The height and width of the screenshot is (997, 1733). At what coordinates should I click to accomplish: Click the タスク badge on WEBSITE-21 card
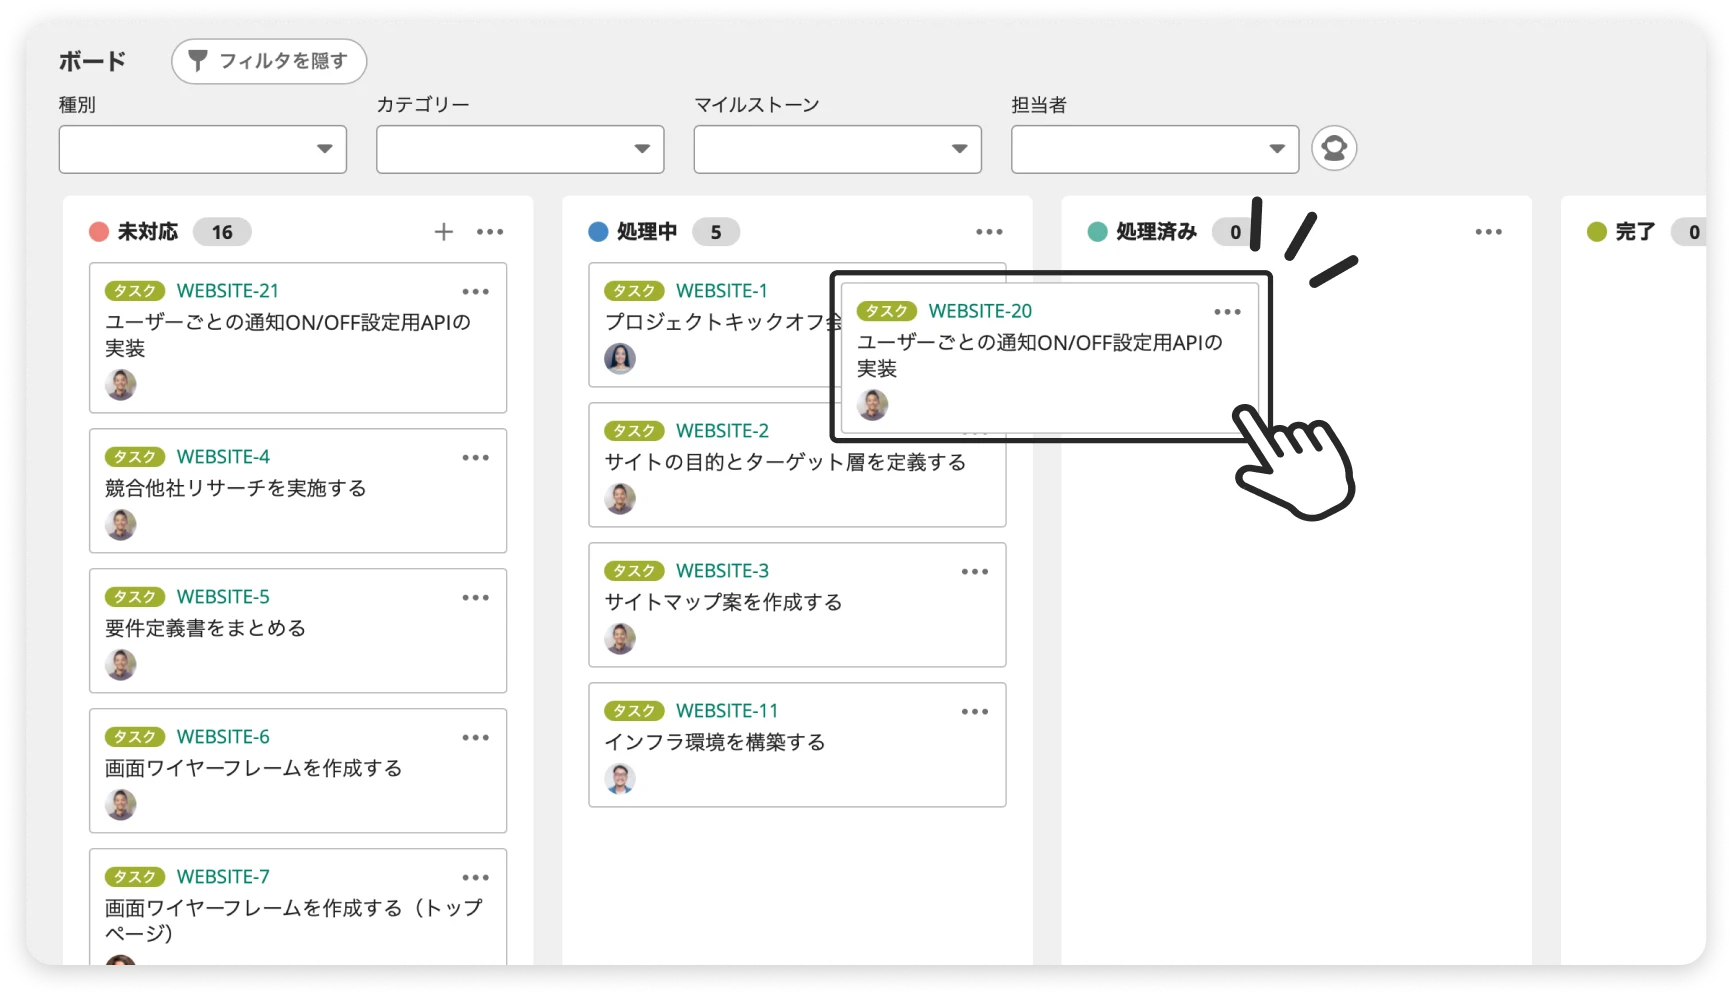click(135, 291)
